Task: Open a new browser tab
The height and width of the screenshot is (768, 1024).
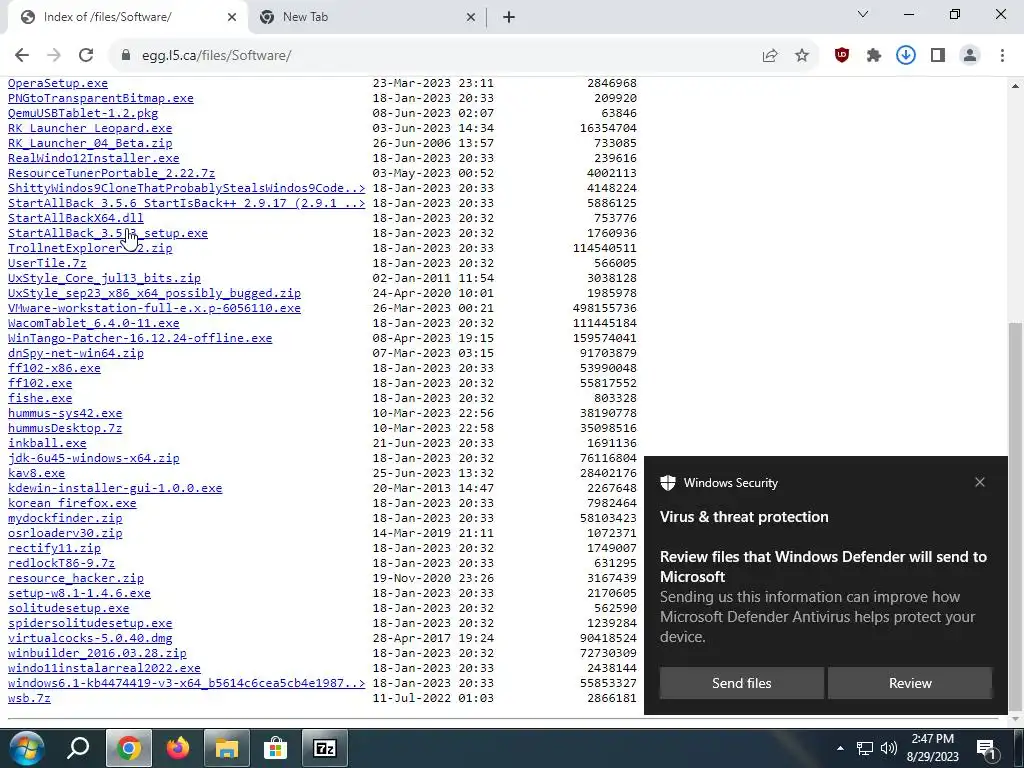Action: pyautogui.click(x=509, y=18)
